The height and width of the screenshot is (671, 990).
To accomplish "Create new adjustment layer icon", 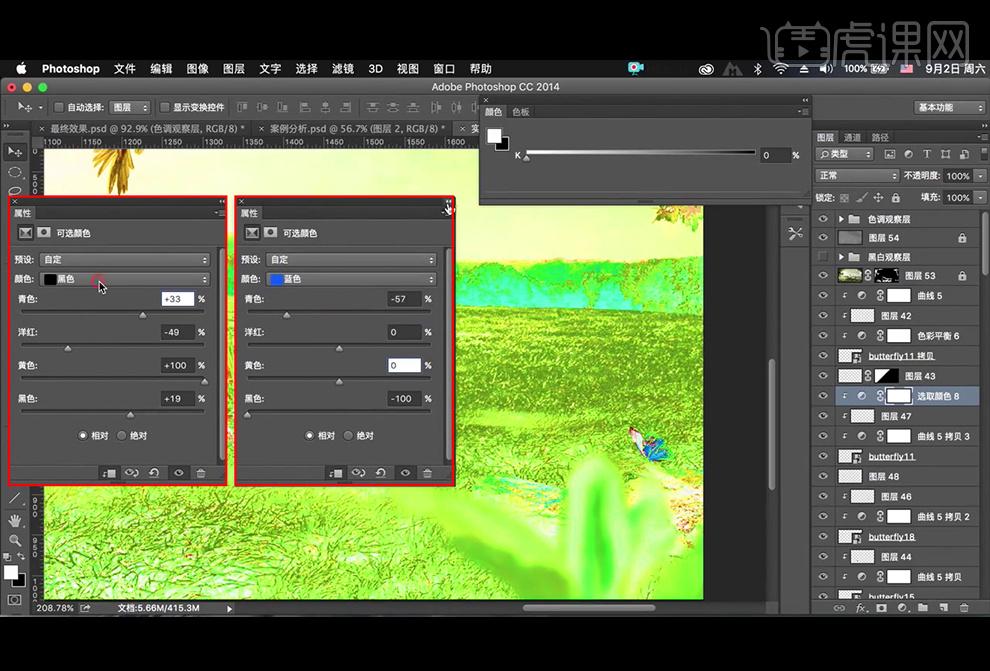I will tap(902, 608).
